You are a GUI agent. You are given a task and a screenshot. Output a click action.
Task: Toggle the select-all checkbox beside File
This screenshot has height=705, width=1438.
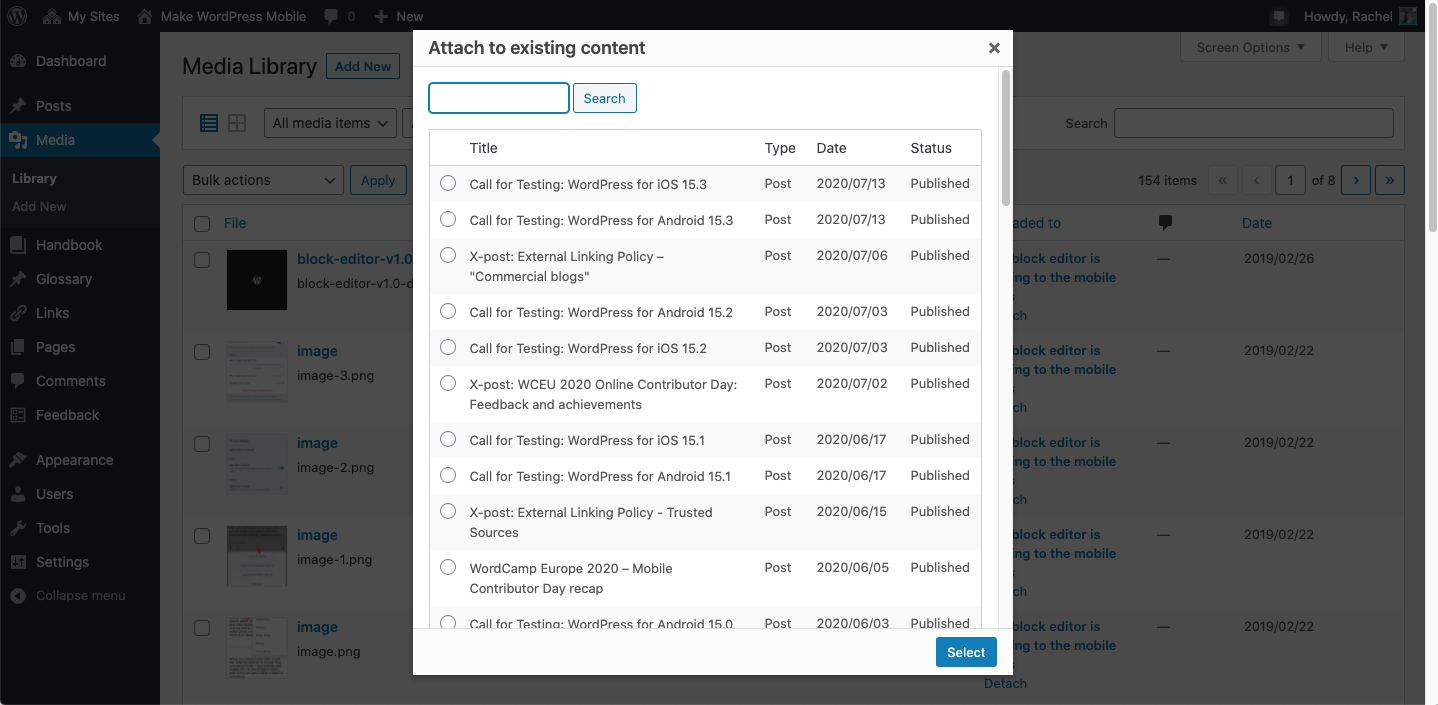click(x=202, y=224)
